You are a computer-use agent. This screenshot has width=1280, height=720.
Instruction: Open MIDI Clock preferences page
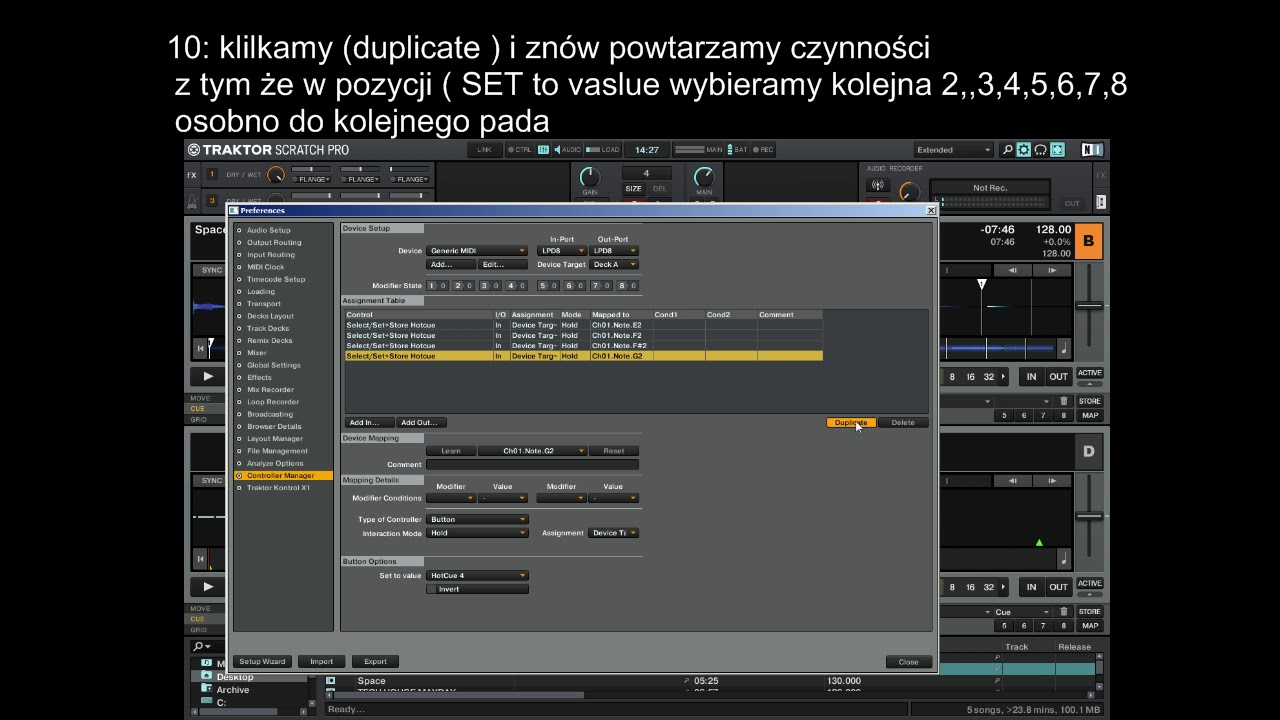click(265, 267)
